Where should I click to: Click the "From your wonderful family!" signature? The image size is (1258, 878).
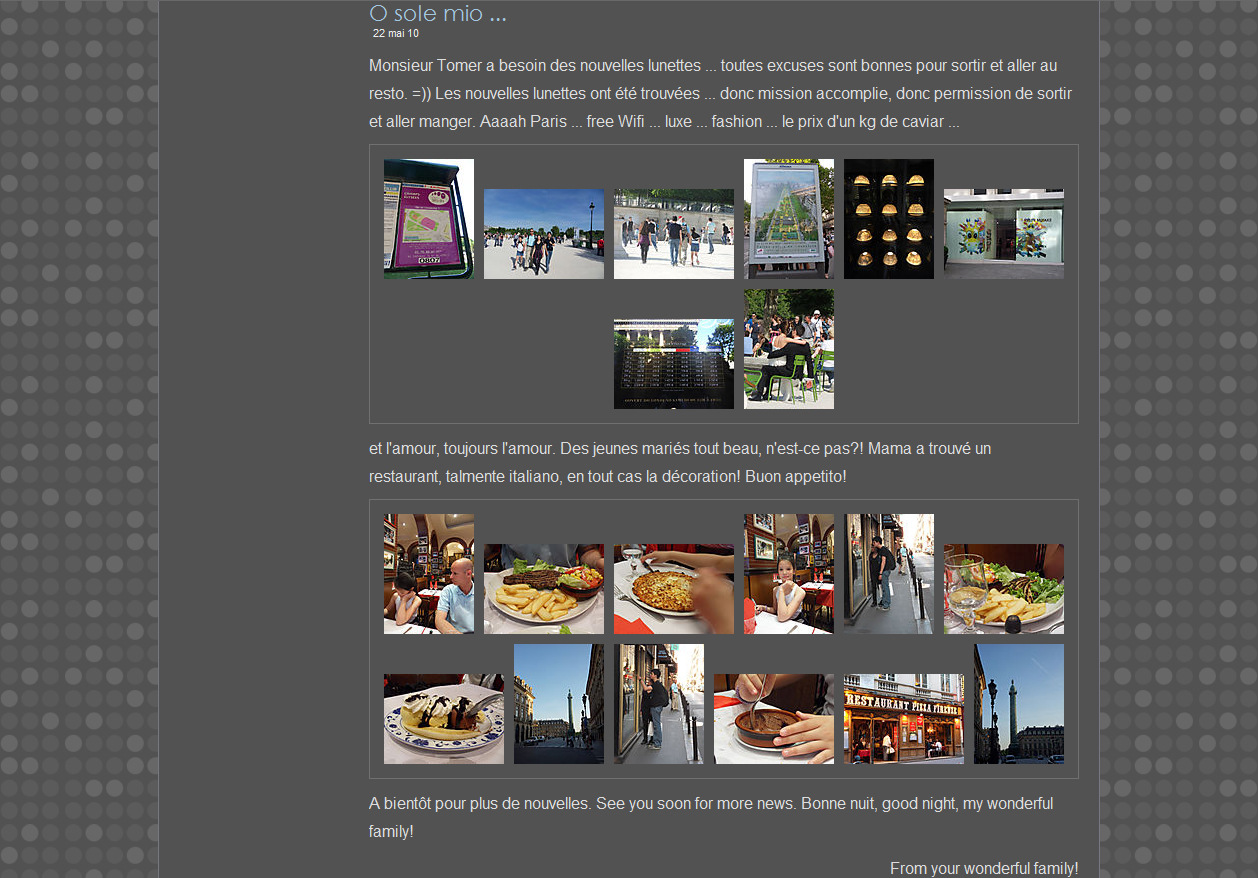pyautogui.click(x=983, y=868)
